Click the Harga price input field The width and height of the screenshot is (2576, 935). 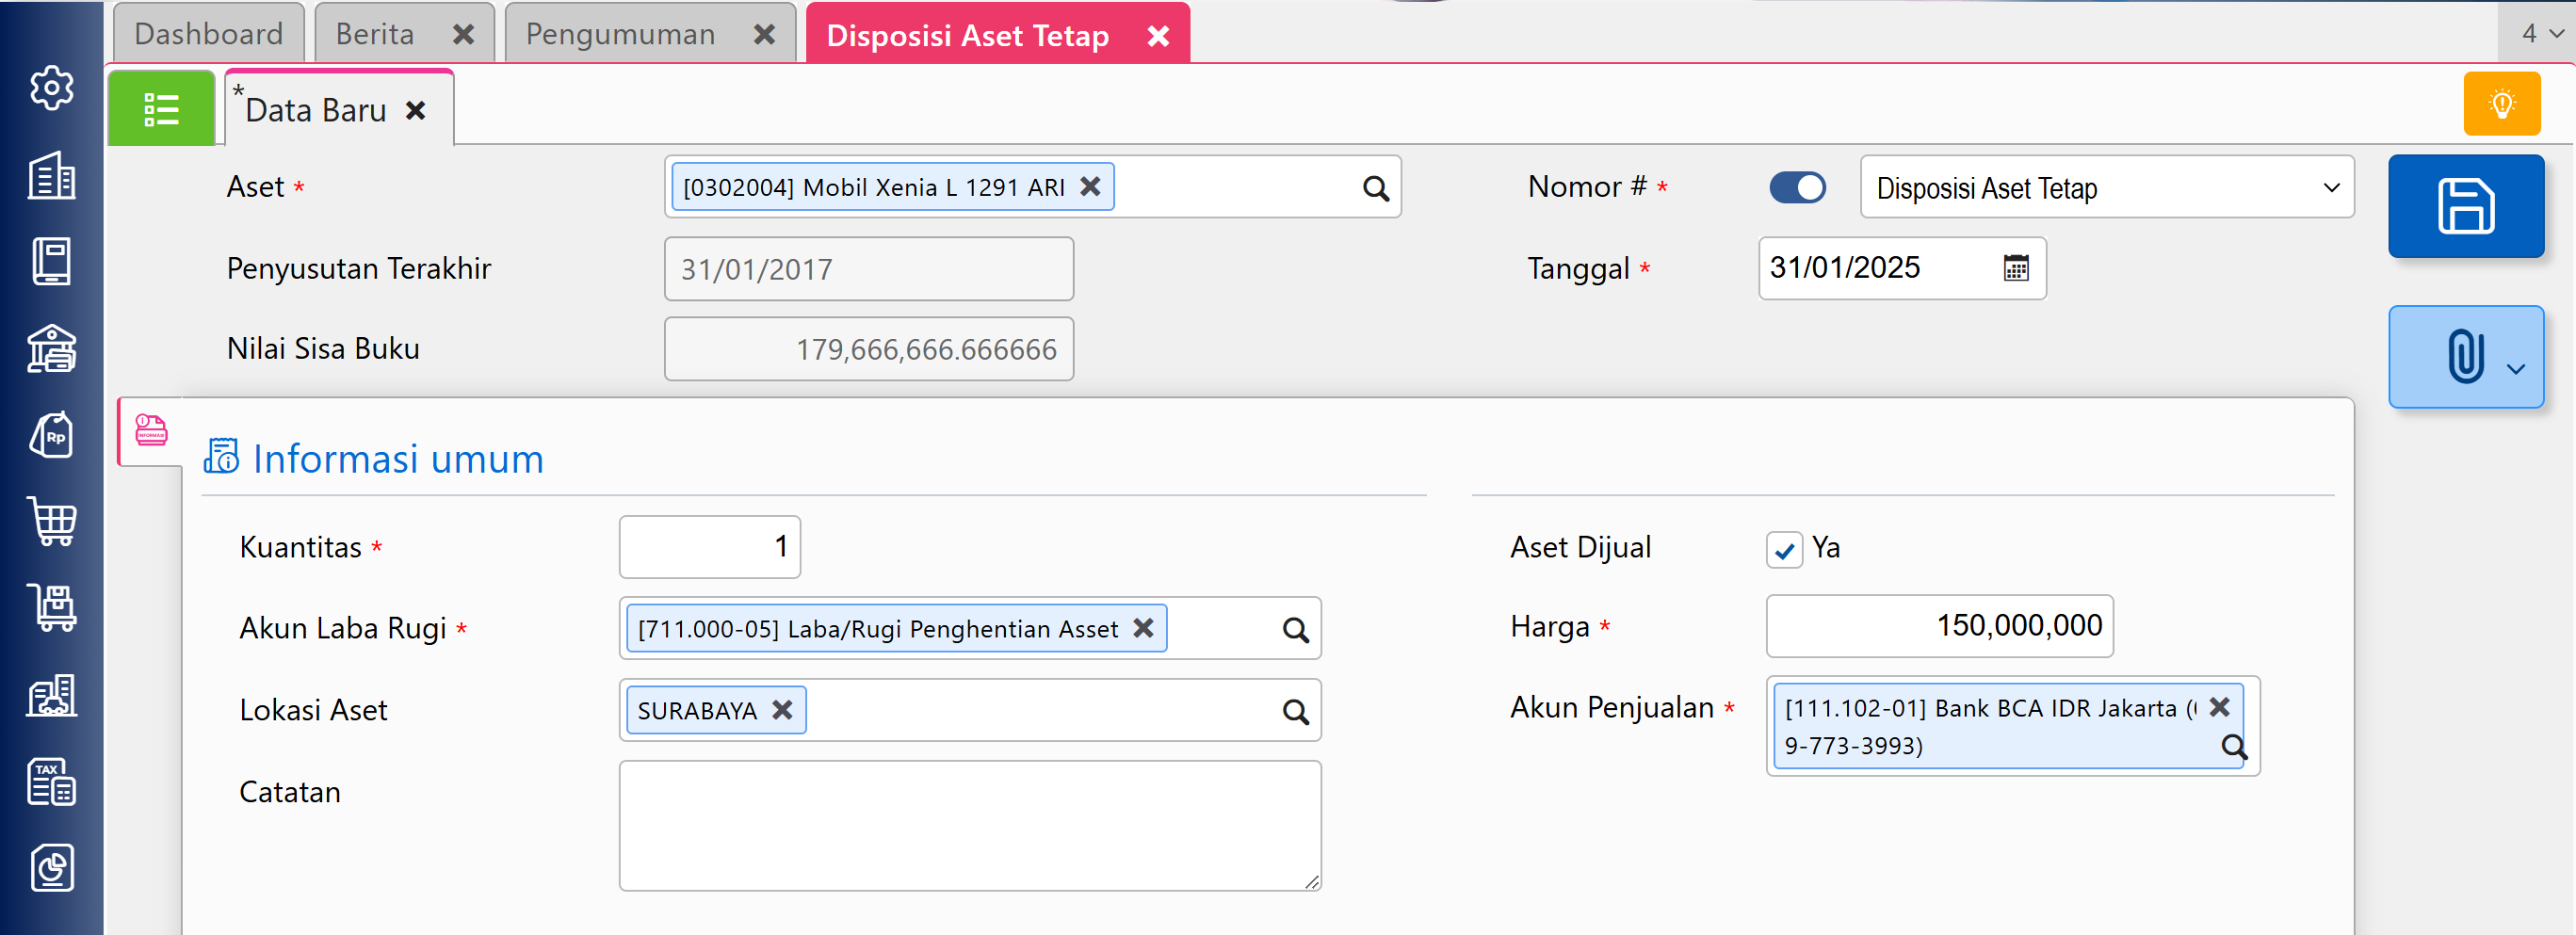1938,626
